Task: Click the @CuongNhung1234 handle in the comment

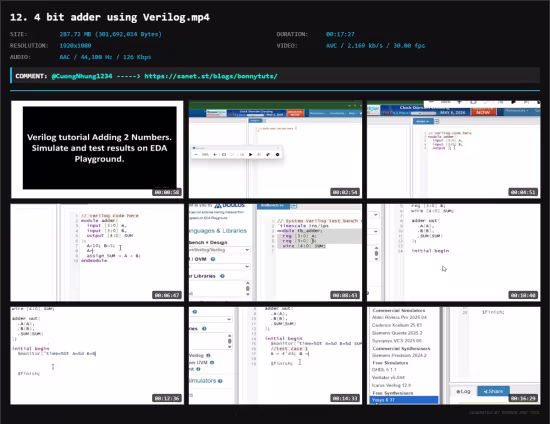Action: (x=82, y=76)
